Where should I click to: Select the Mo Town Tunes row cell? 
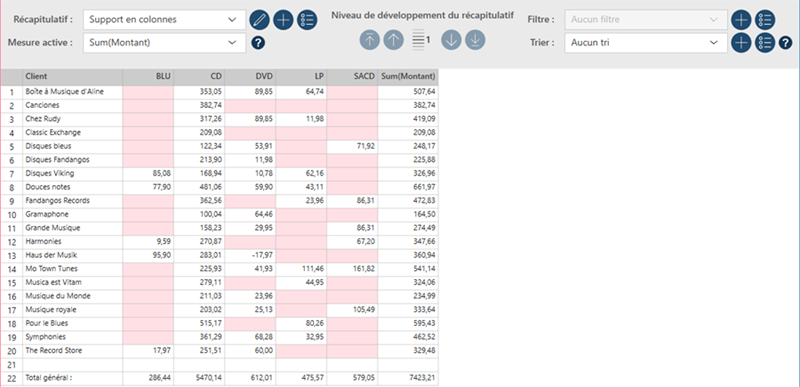(72, 269)
